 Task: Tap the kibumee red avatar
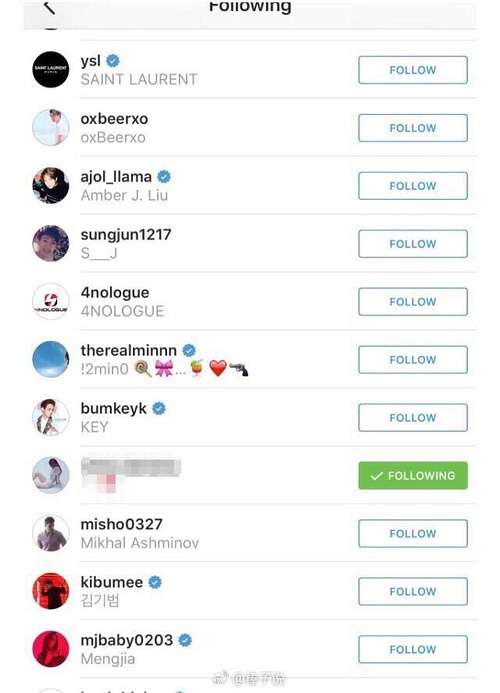(51, 590)
